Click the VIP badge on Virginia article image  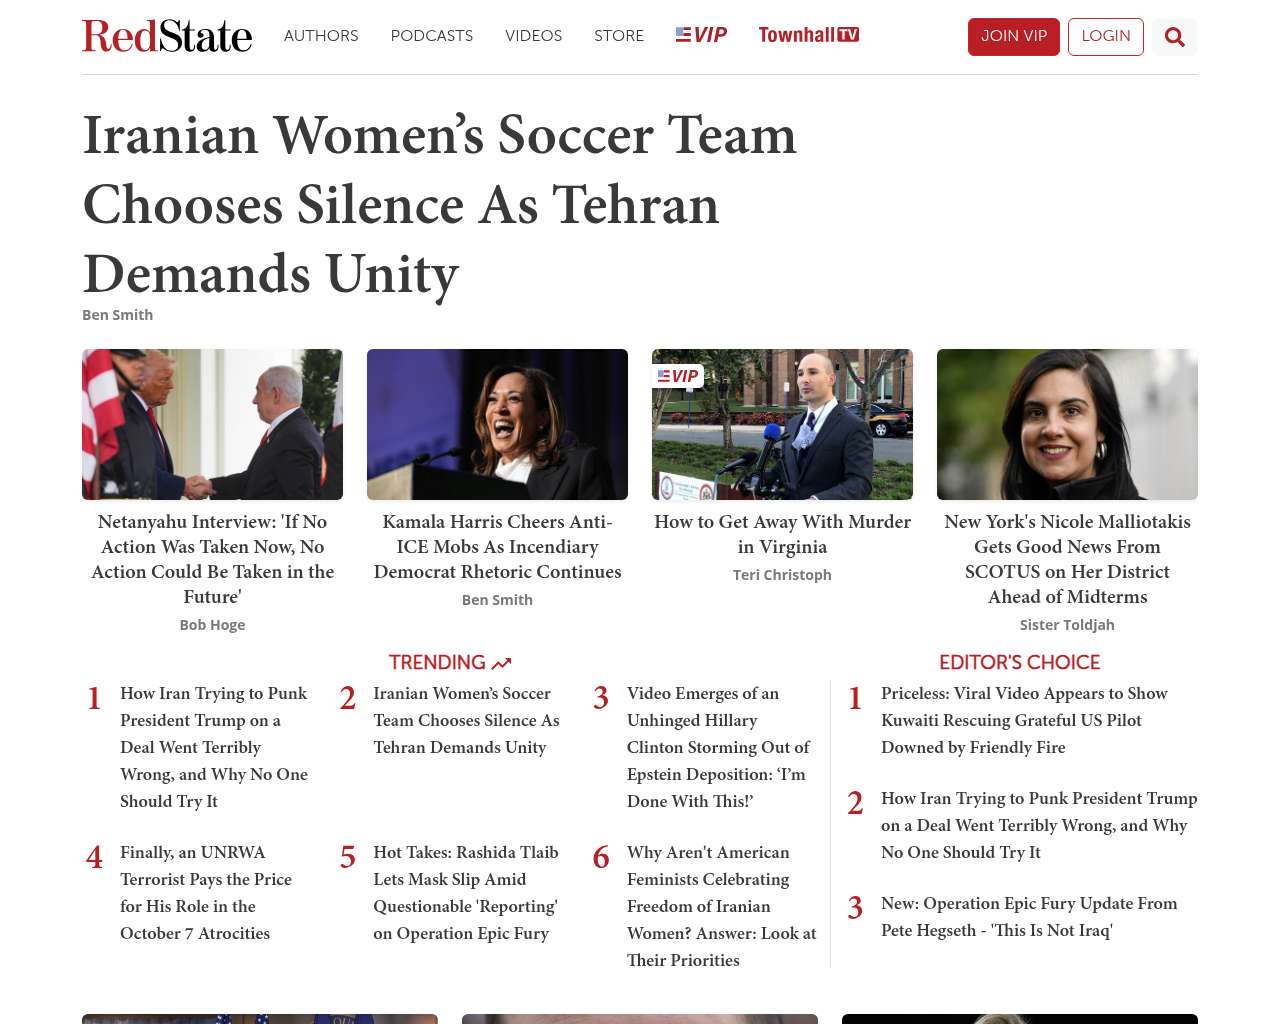coord(678,376)
